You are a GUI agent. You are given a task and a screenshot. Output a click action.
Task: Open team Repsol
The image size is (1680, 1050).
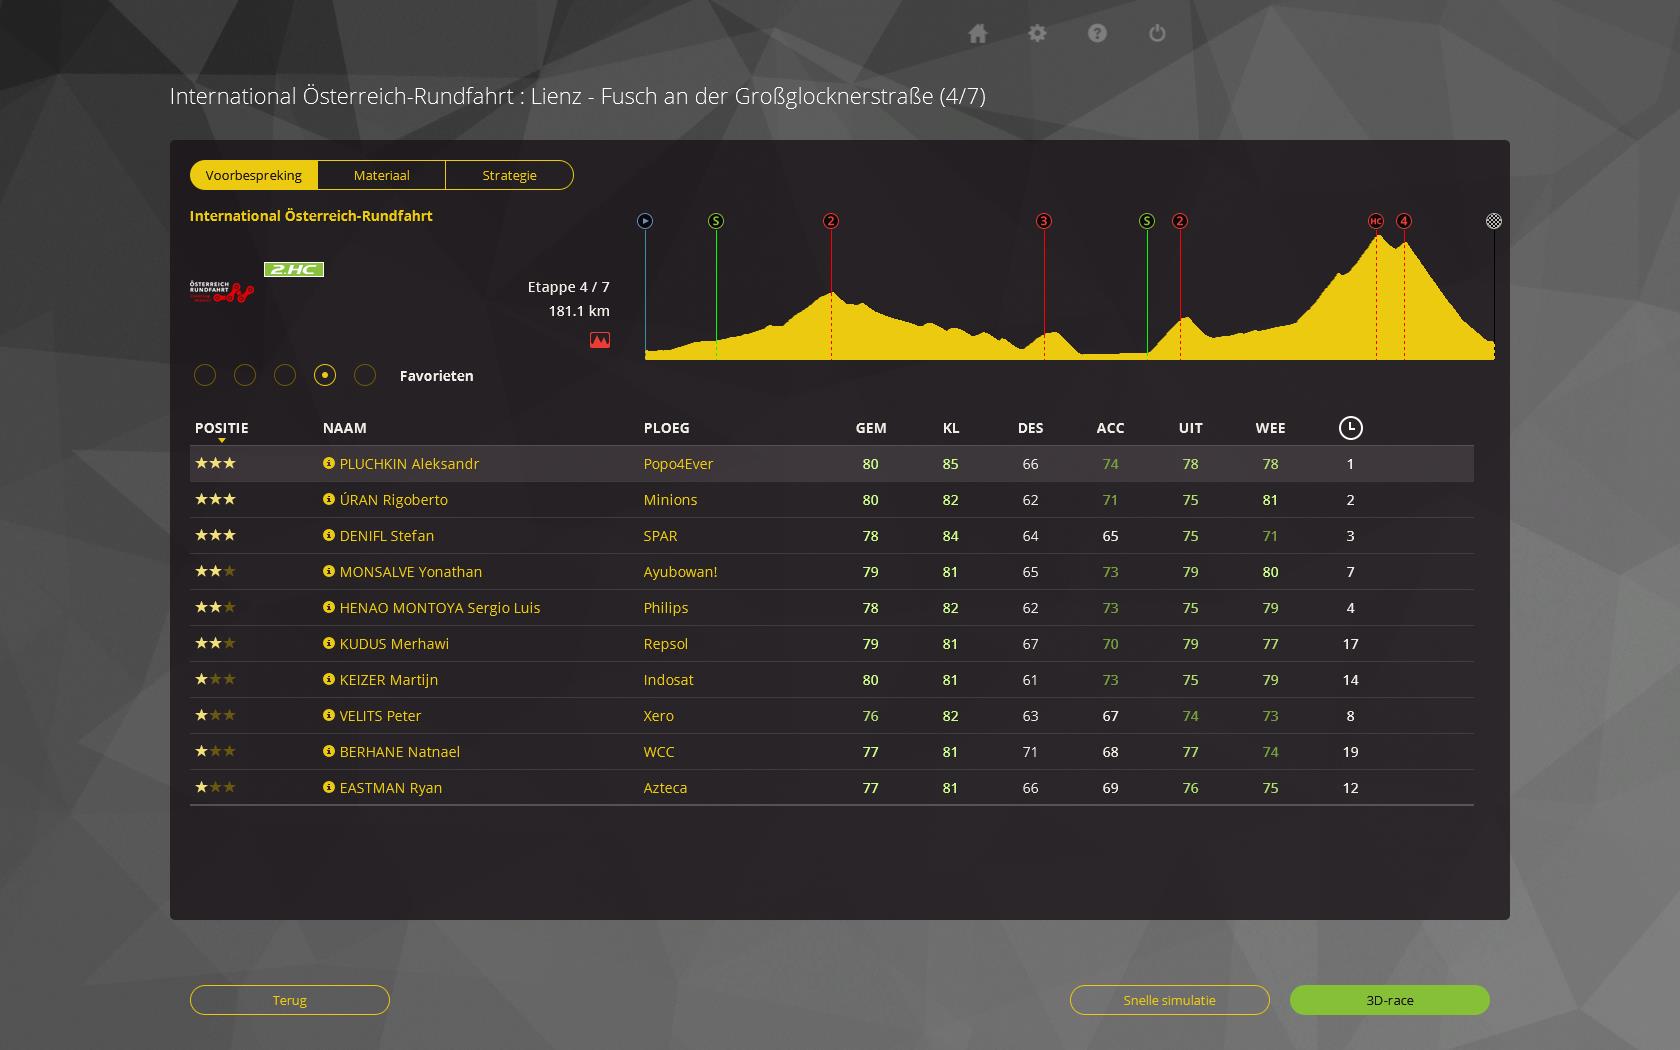665,644
